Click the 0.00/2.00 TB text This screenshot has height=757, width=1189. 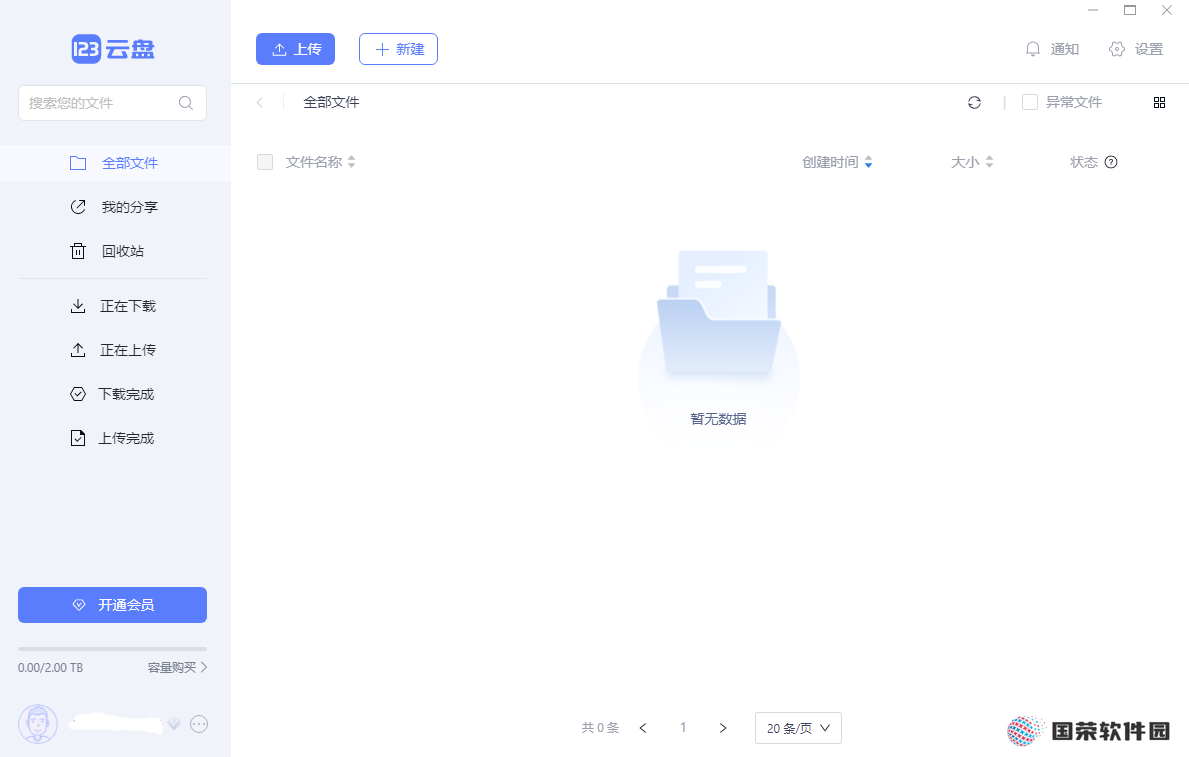51,667
